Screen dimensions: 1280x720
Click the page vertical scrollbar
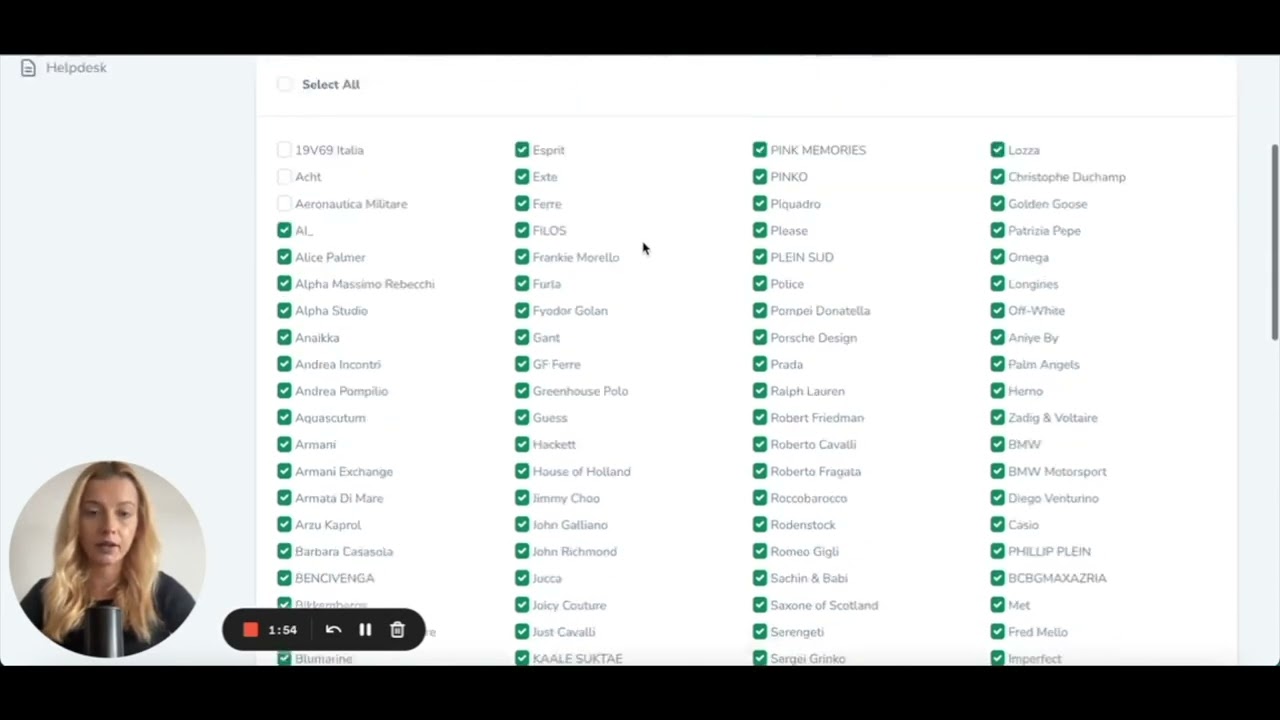(x=1274, y=243)
